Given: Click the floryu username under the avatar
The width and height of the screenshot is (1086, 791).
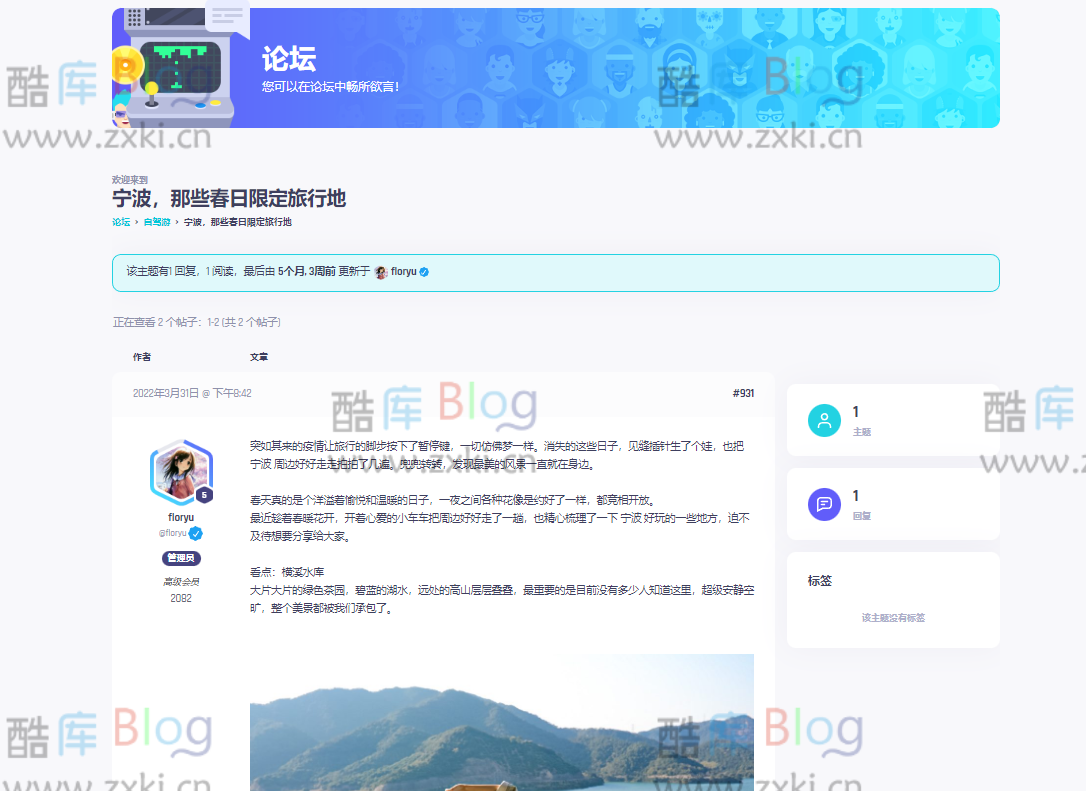Looking at the screenshot, I should [x=181, y=517].
